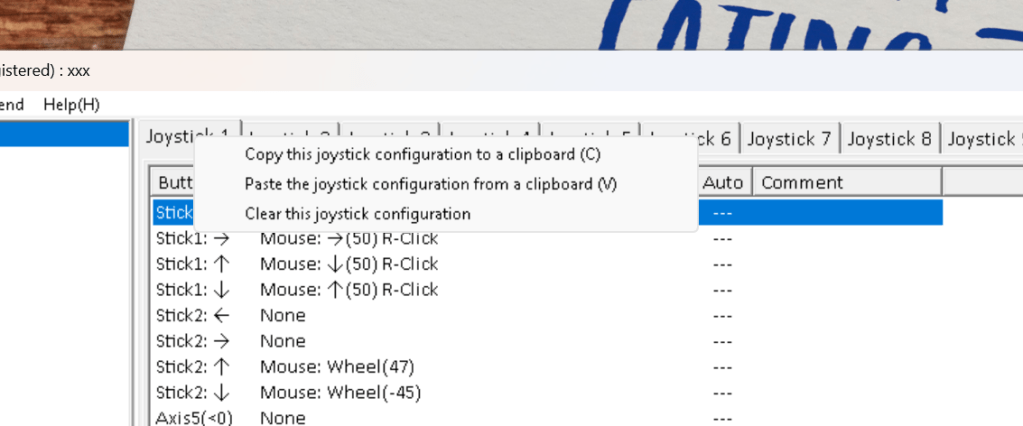Viewport: 1023px width, 426px height.
Task: Select the highlighted profile in the left list
Action: tap(64, 134)
